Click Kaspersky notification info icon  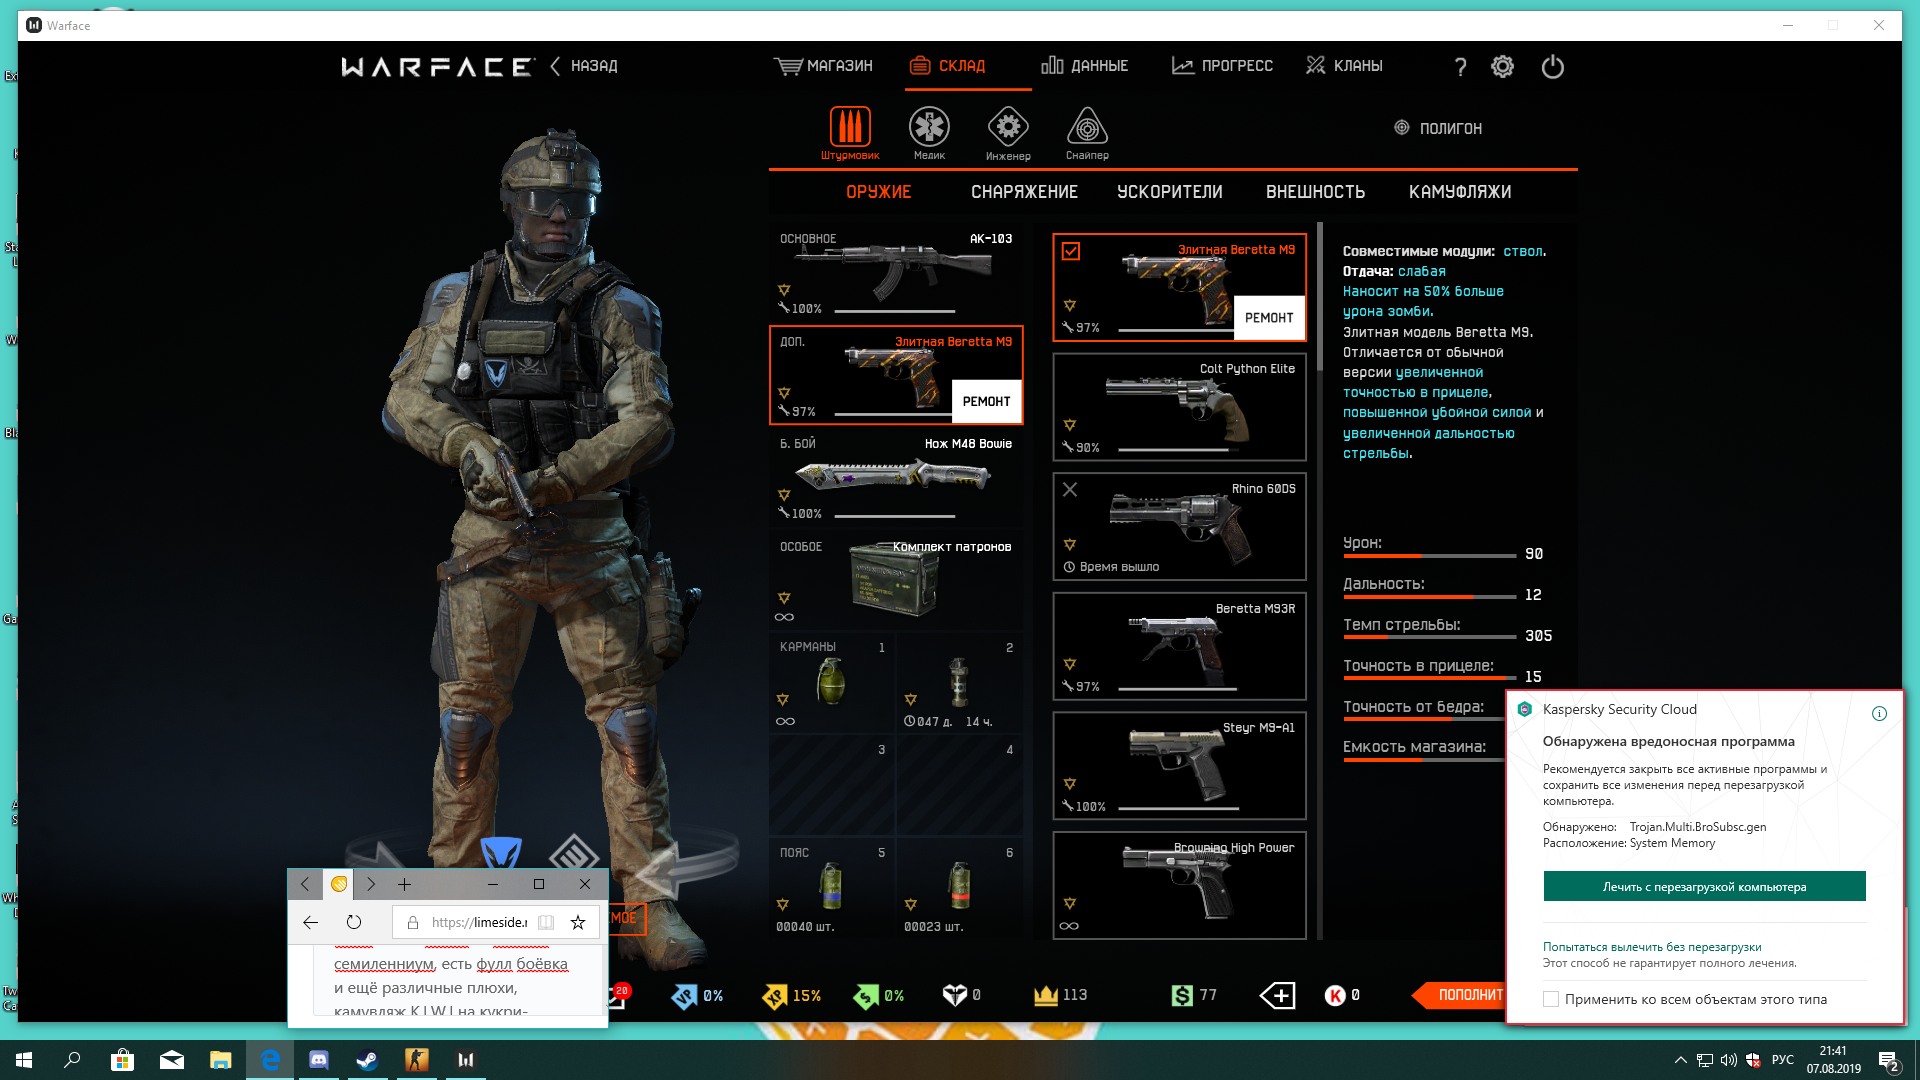(1879, 713)
